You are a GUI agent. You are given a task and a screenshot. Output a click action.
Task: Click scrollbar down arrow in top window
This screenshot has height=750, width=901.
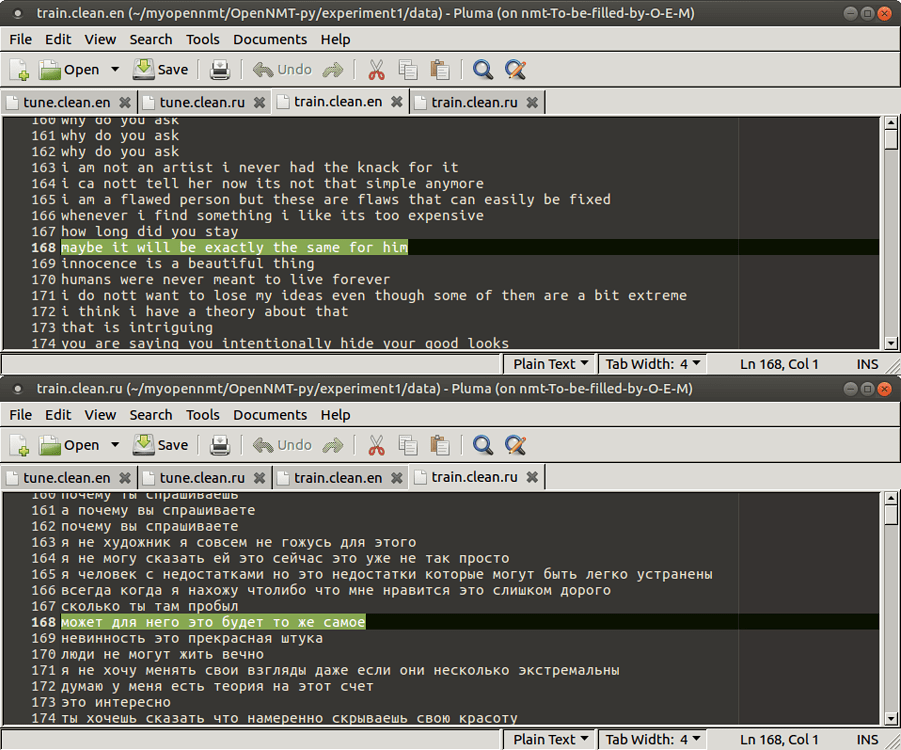(x=891, y=343)
